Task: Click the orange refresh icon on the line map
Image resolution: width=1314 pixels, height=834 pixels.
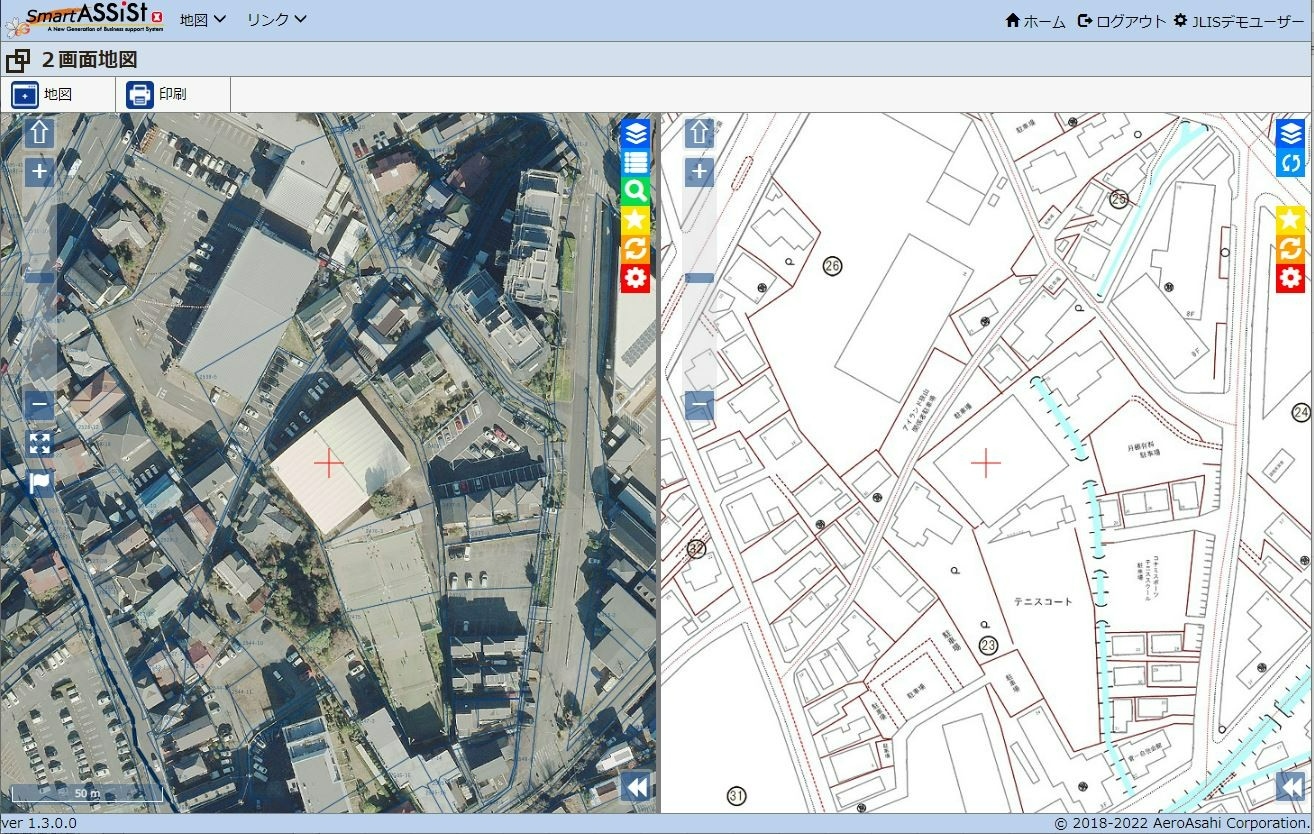Action: [1290, 249]
